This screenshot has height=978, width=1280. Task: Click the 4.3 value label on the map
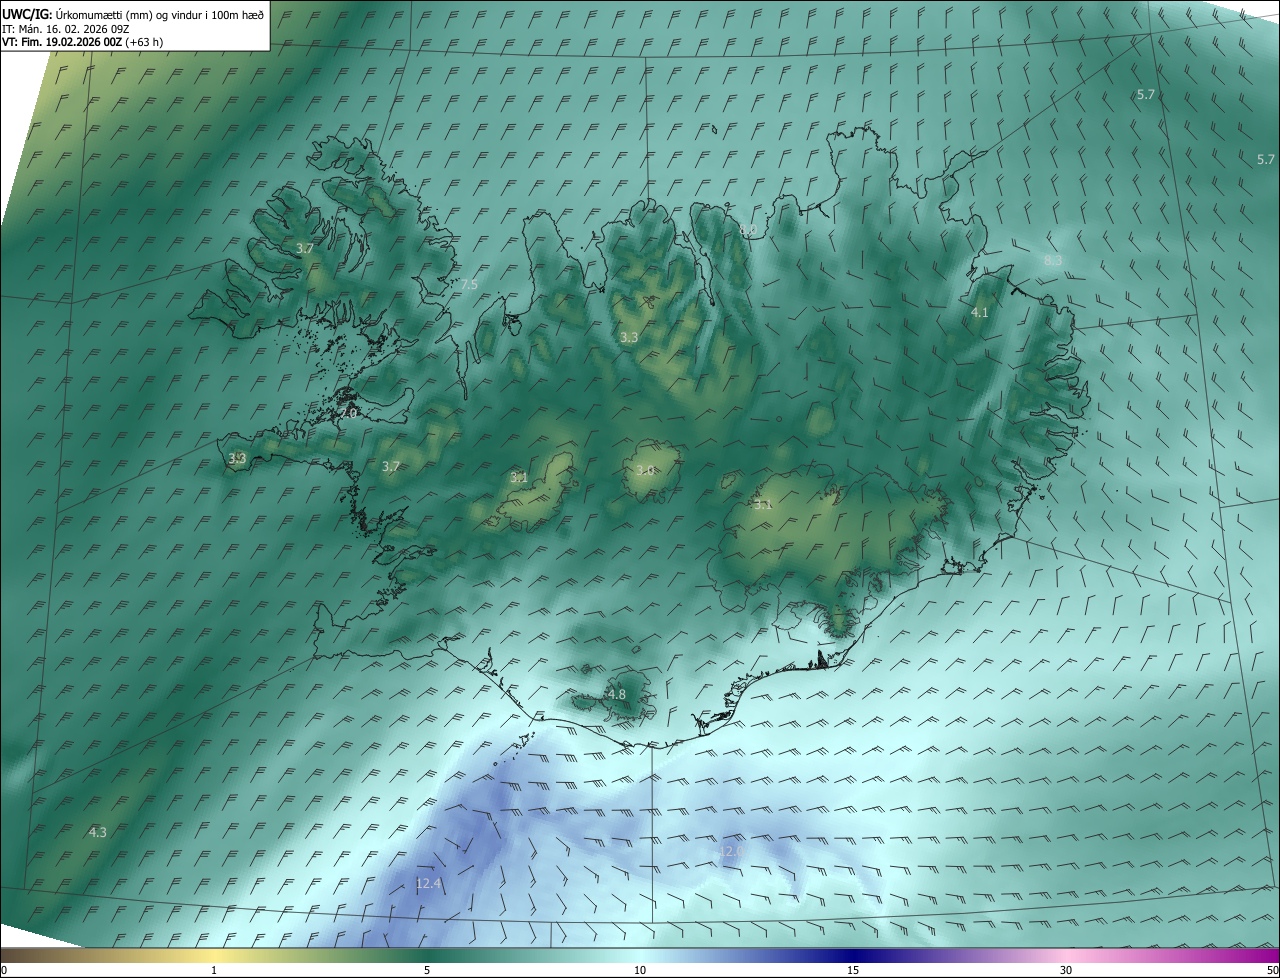97,832
